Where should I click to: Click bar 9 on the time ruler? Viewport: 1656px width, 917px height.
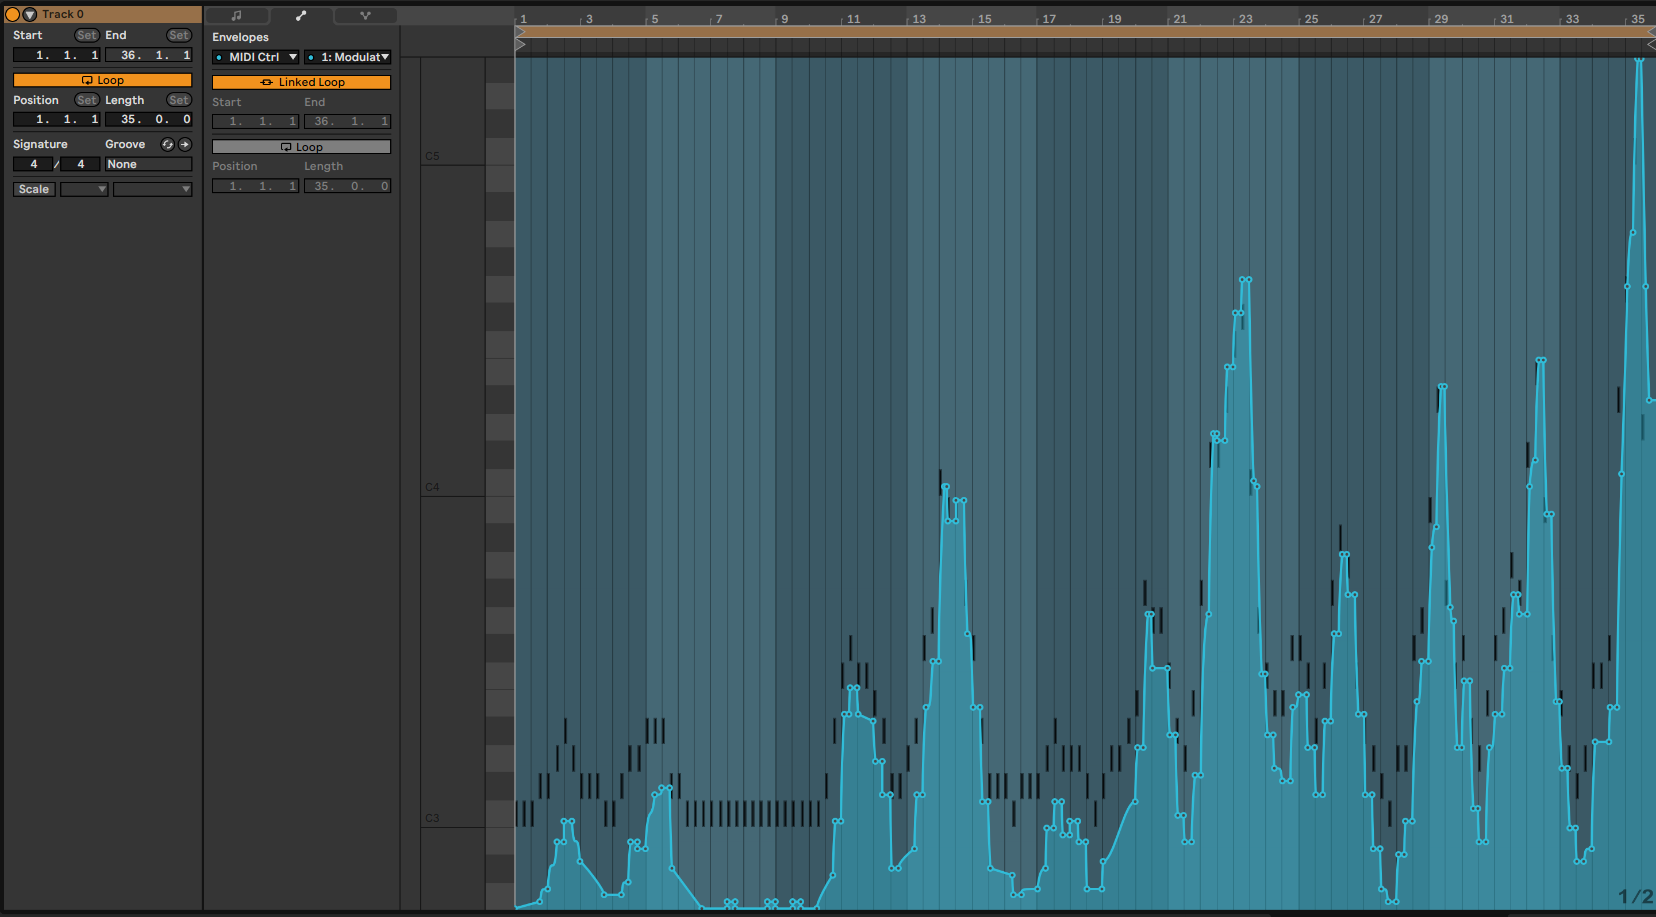(784, 19)
